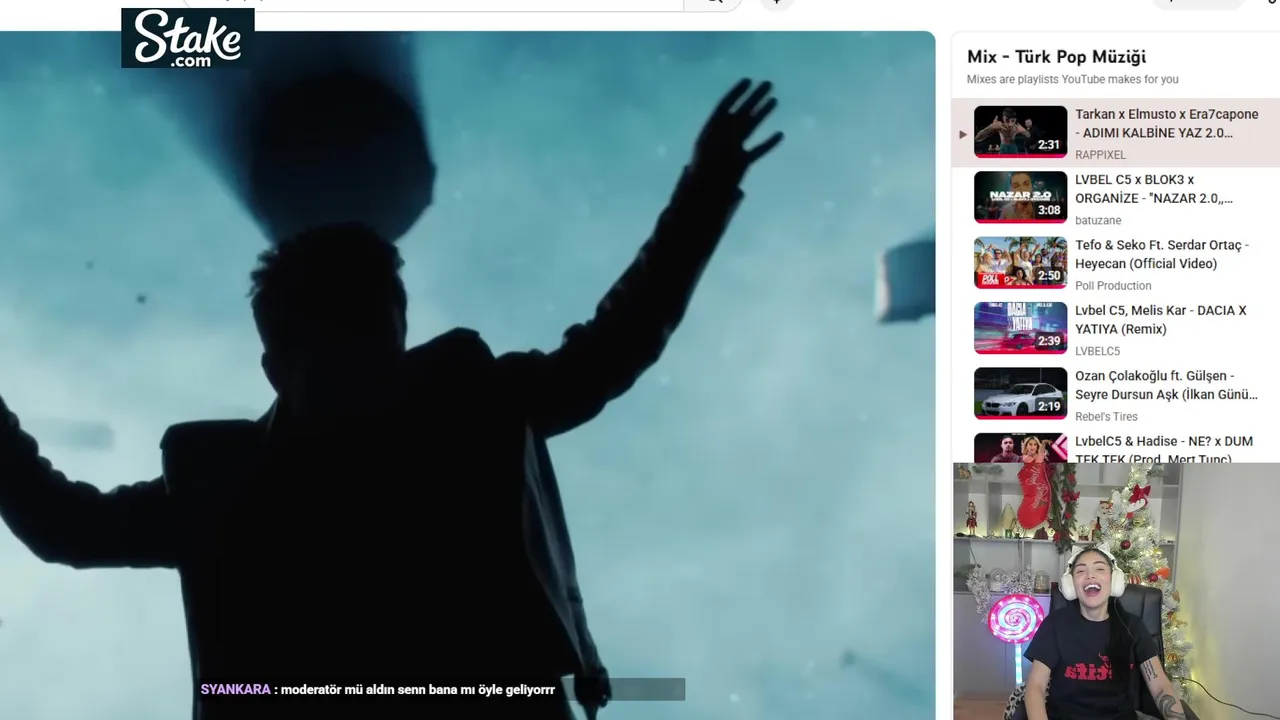Click the '2:31' duration badge on the Tarkan thumbnail
1280x720 pixels.
(x=1048, y=145)
